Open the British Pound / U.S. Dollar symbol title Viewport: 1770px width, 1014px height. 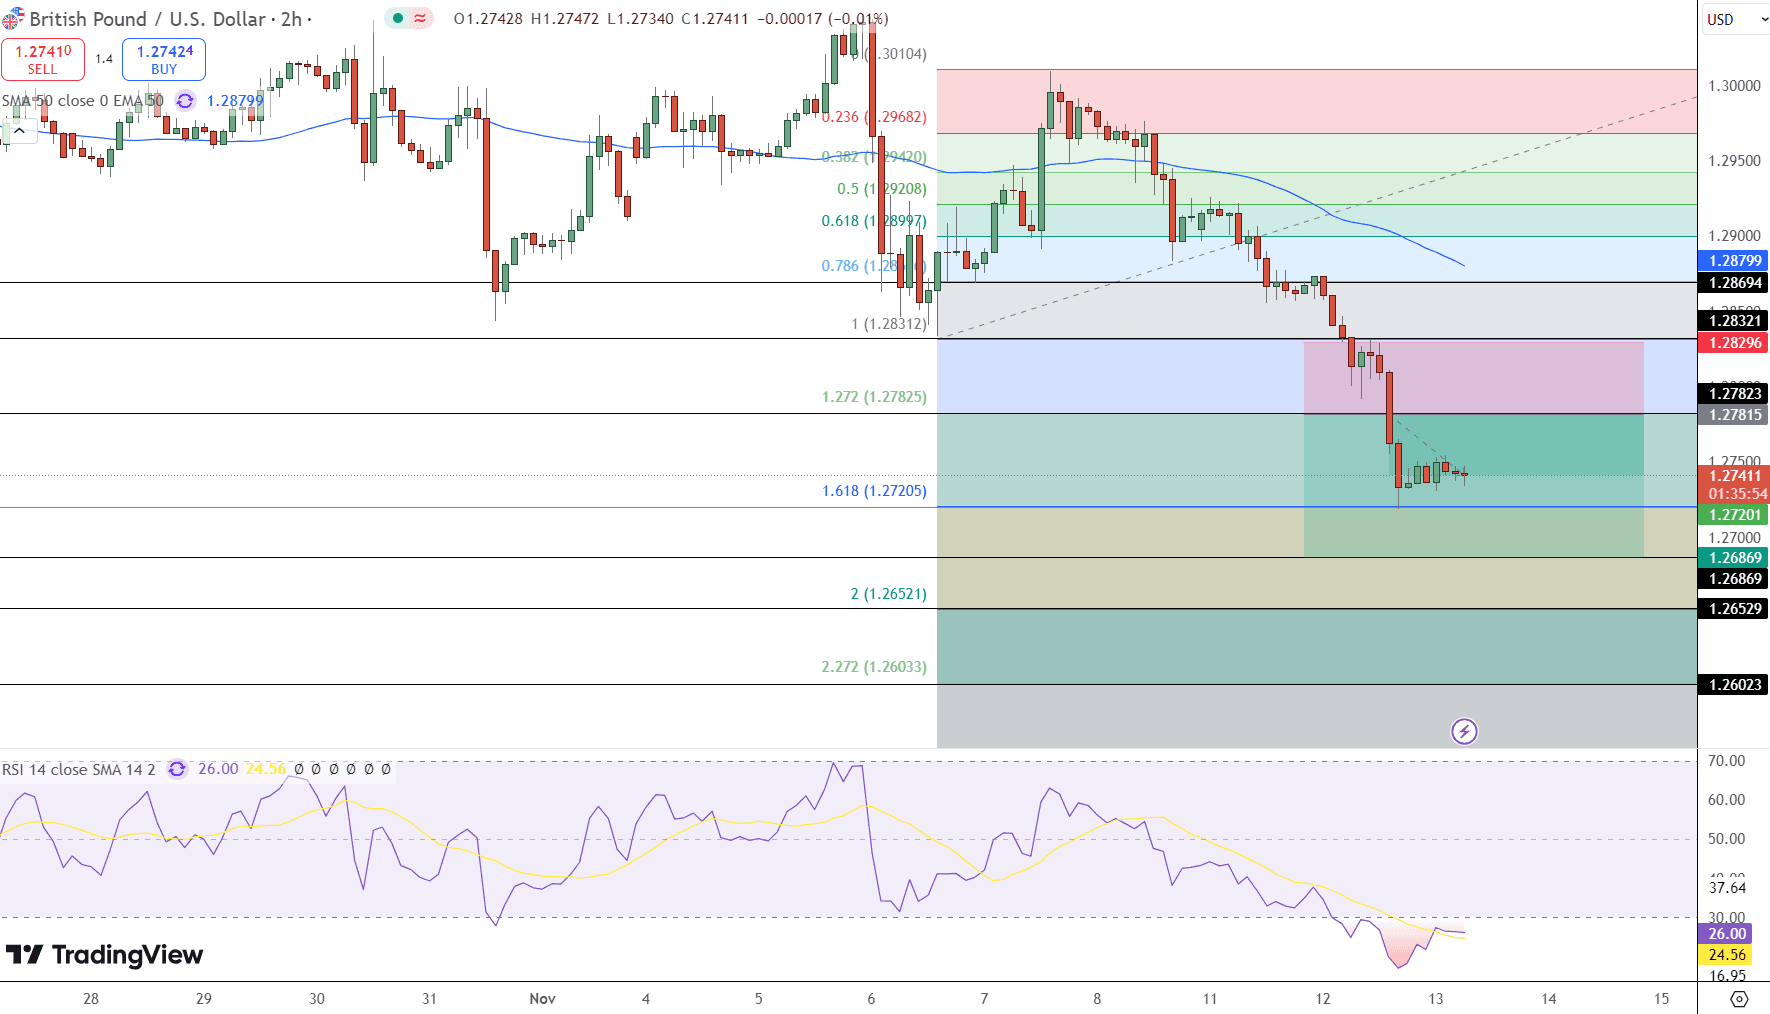166,19
